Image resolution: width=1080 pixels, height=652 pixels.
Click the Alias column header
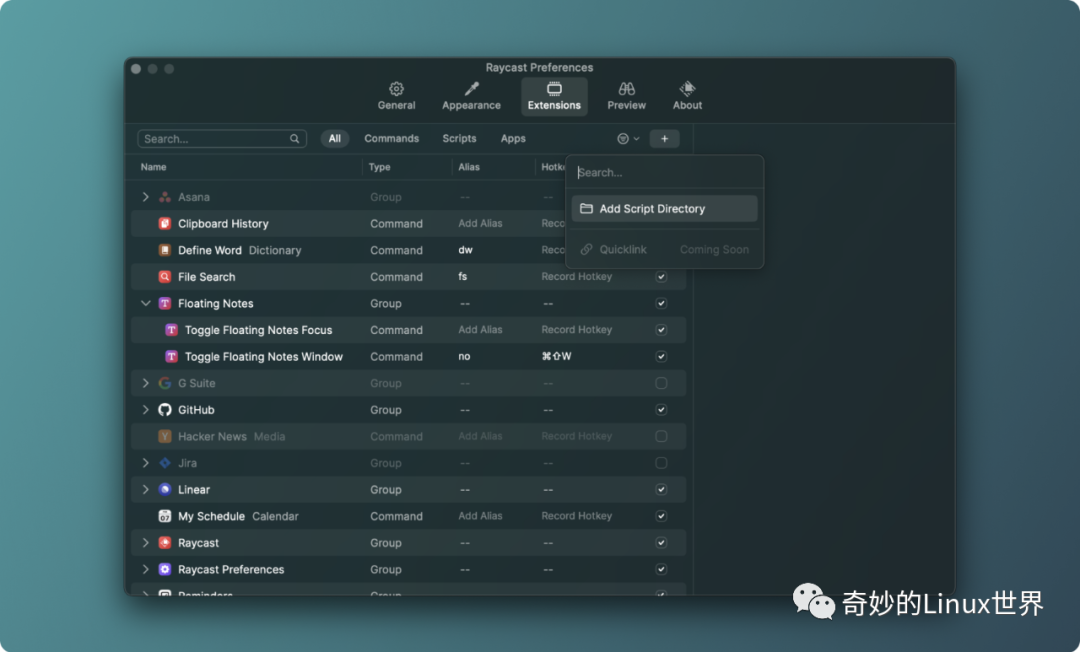coord(468,167)
